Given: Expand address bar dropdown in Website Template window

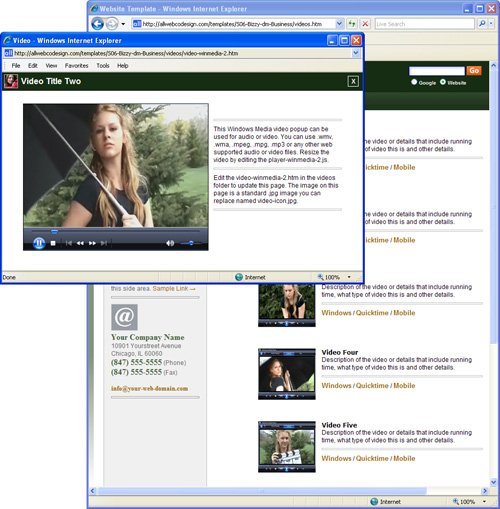Looking at the screenshot, I should (339, 24).
